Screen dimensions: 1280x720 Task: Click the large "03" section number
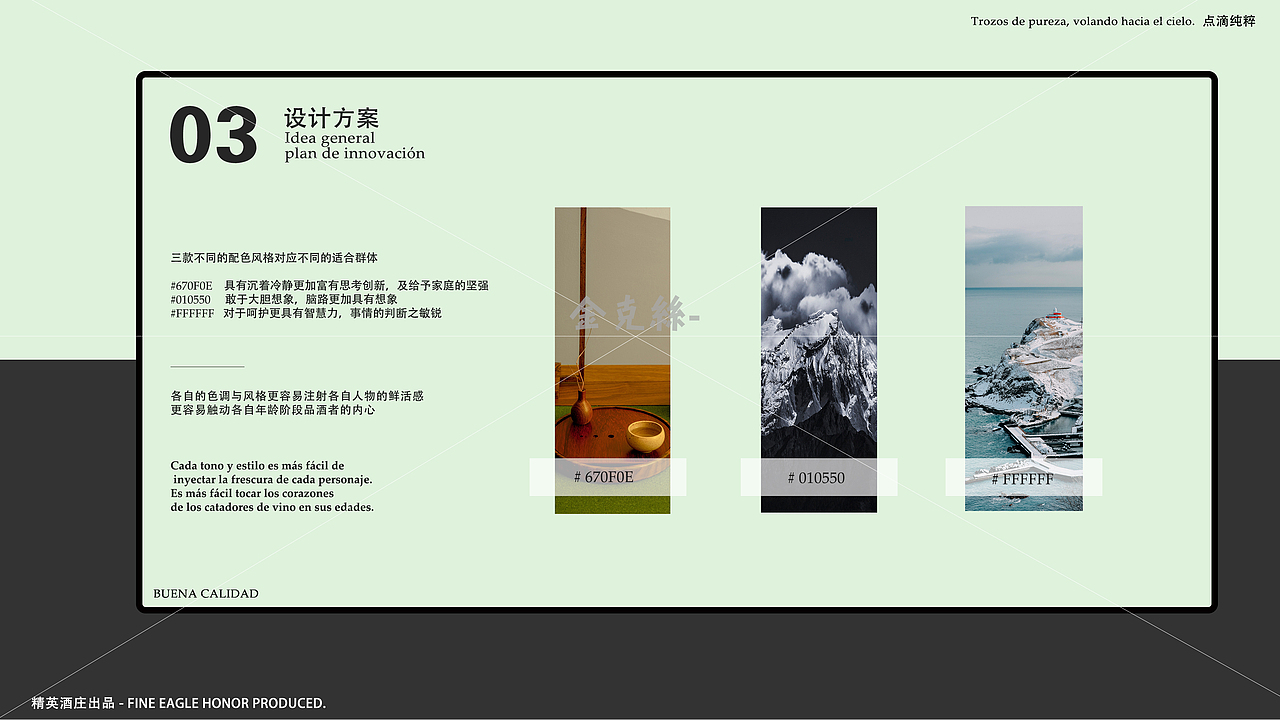pyautogui.click(x=213, y=135)
